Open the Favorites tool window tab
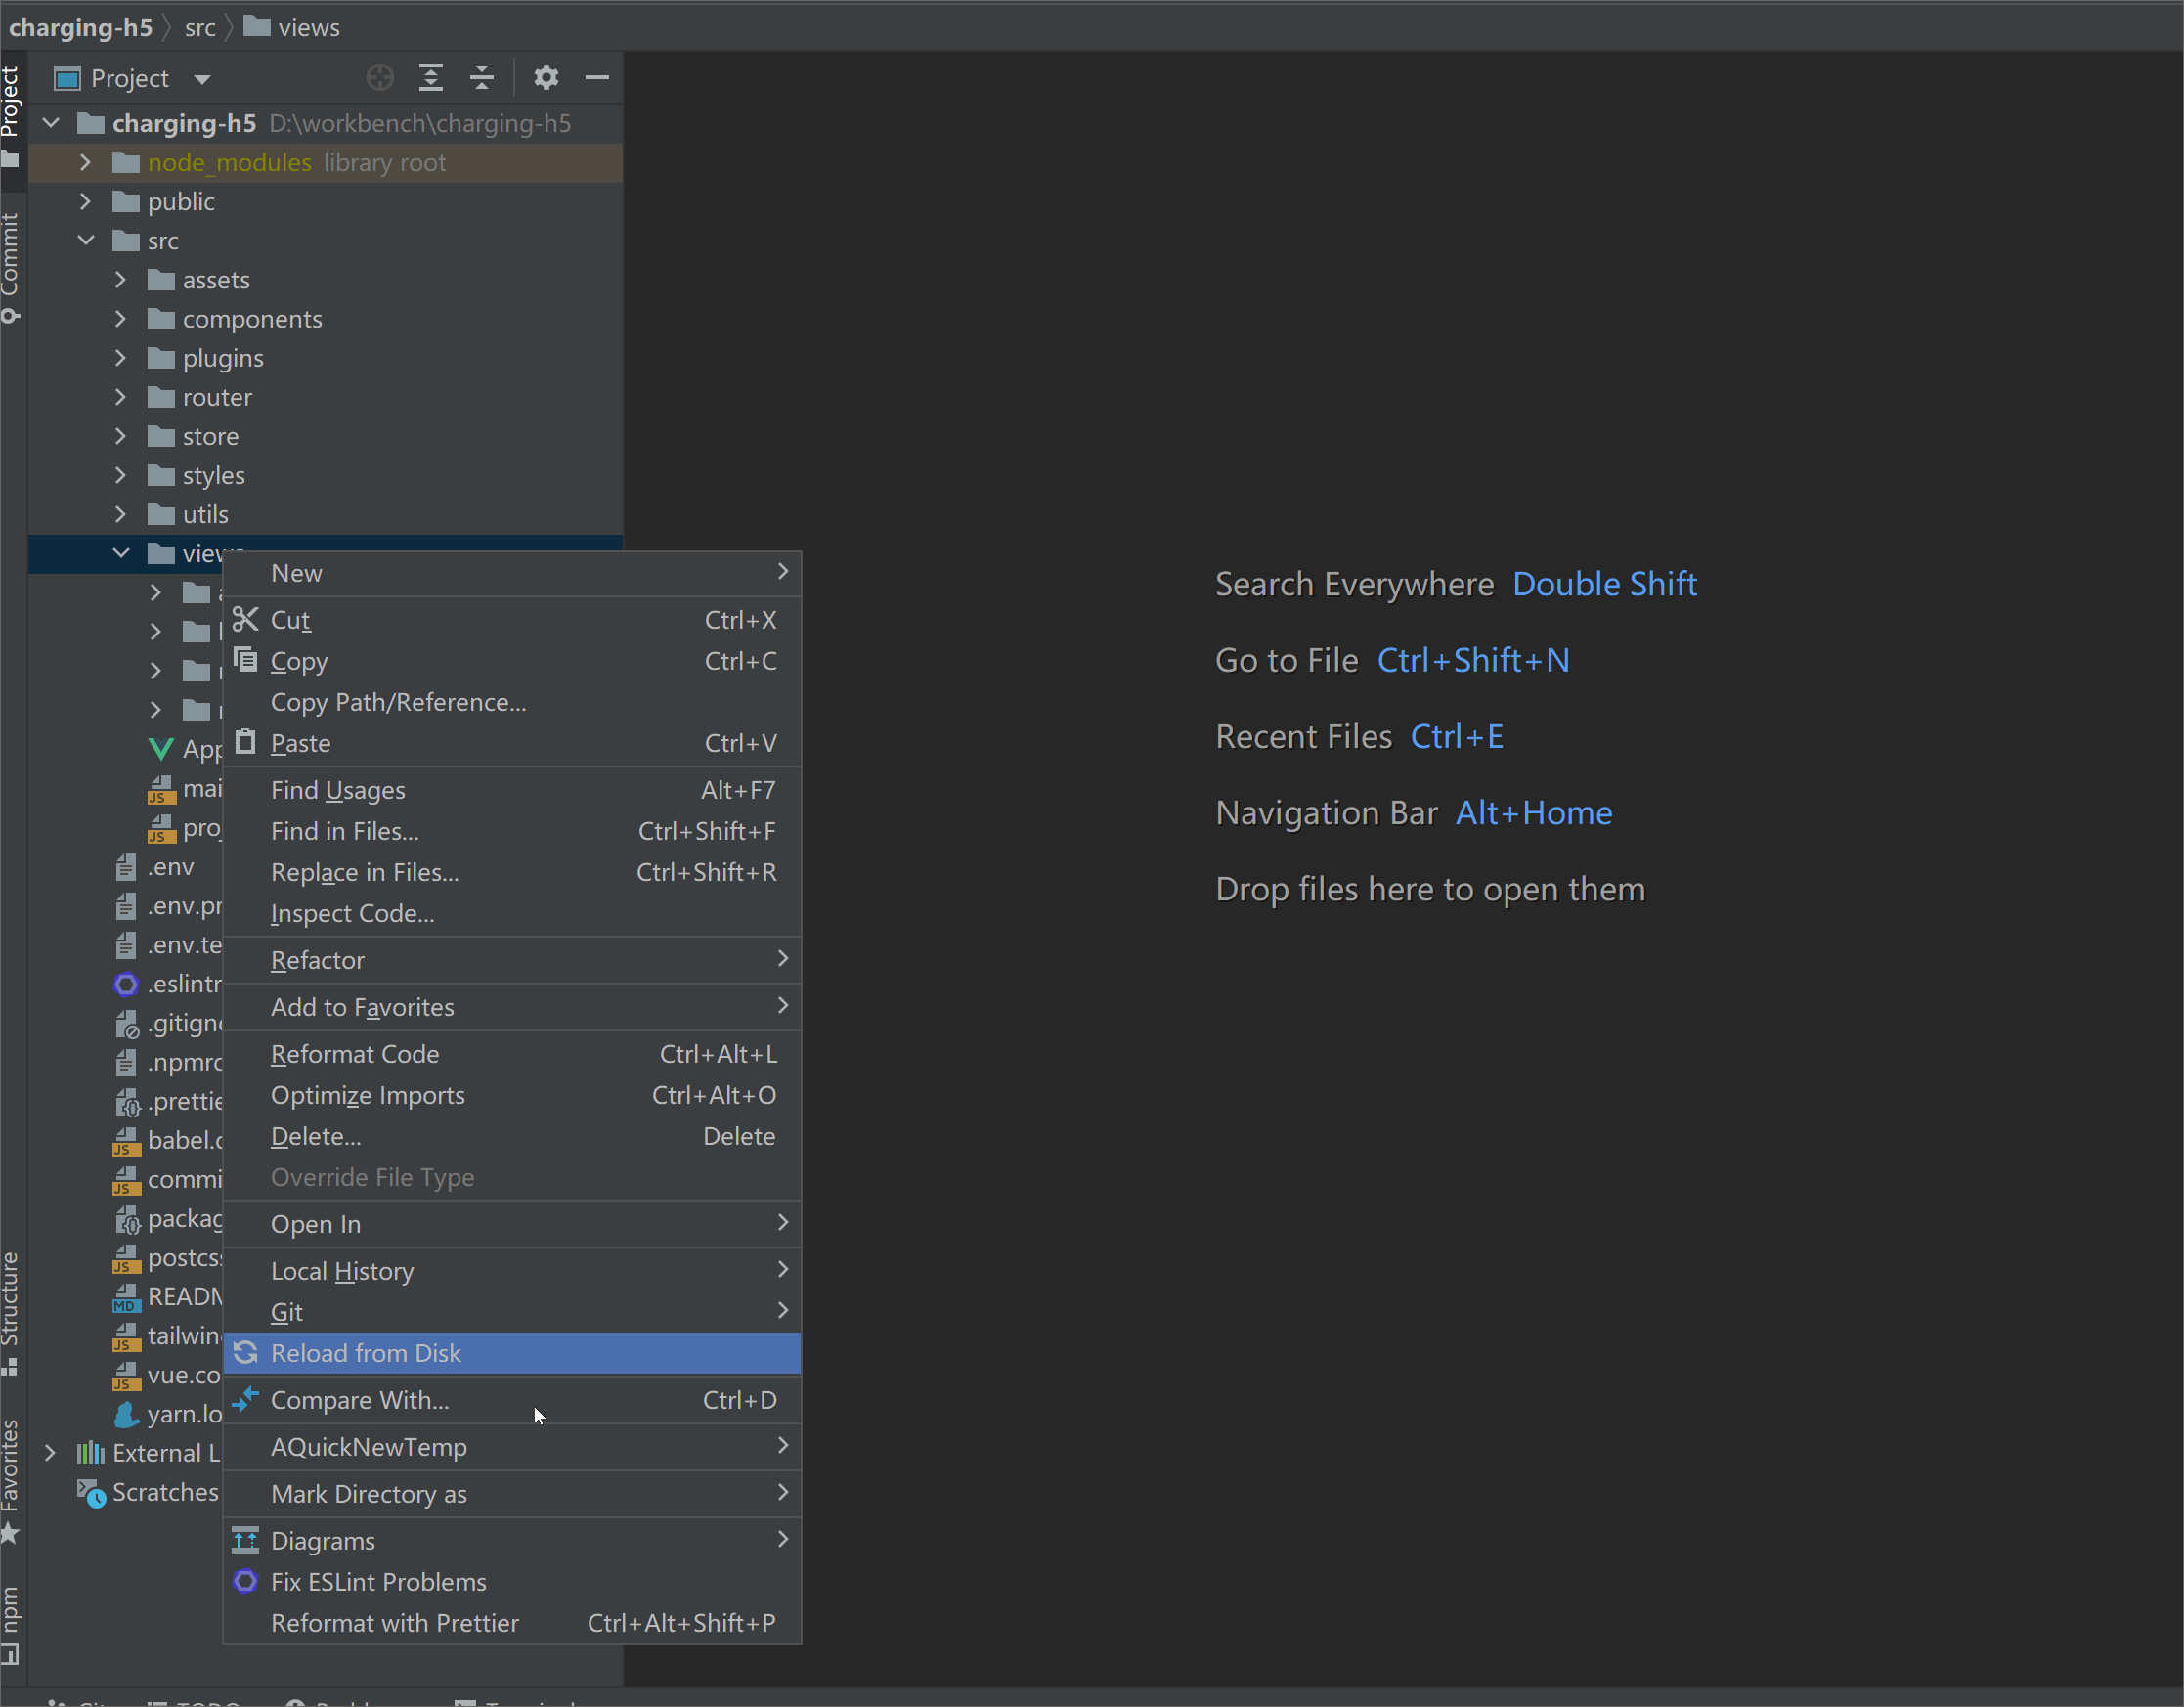Image resolution: width=2184 pixels, height=1707 pixels. [x=11, y=1480]
